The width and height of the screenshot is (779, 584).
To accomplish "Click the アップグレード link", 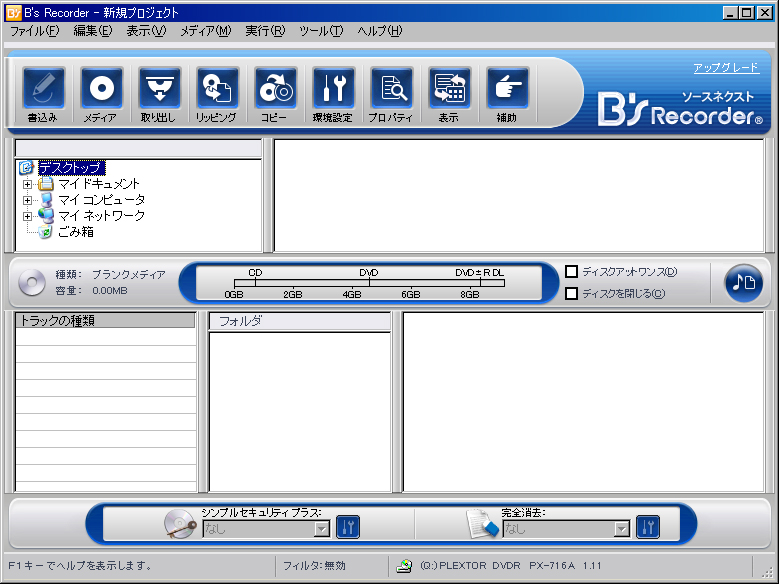I will [725, 68].
